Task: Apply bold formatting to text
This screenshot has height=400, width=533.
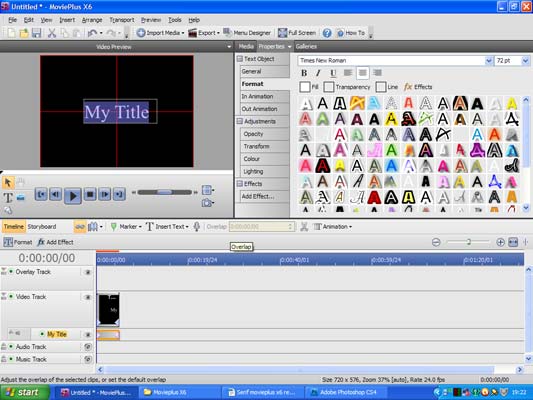Action: [304, 73]
